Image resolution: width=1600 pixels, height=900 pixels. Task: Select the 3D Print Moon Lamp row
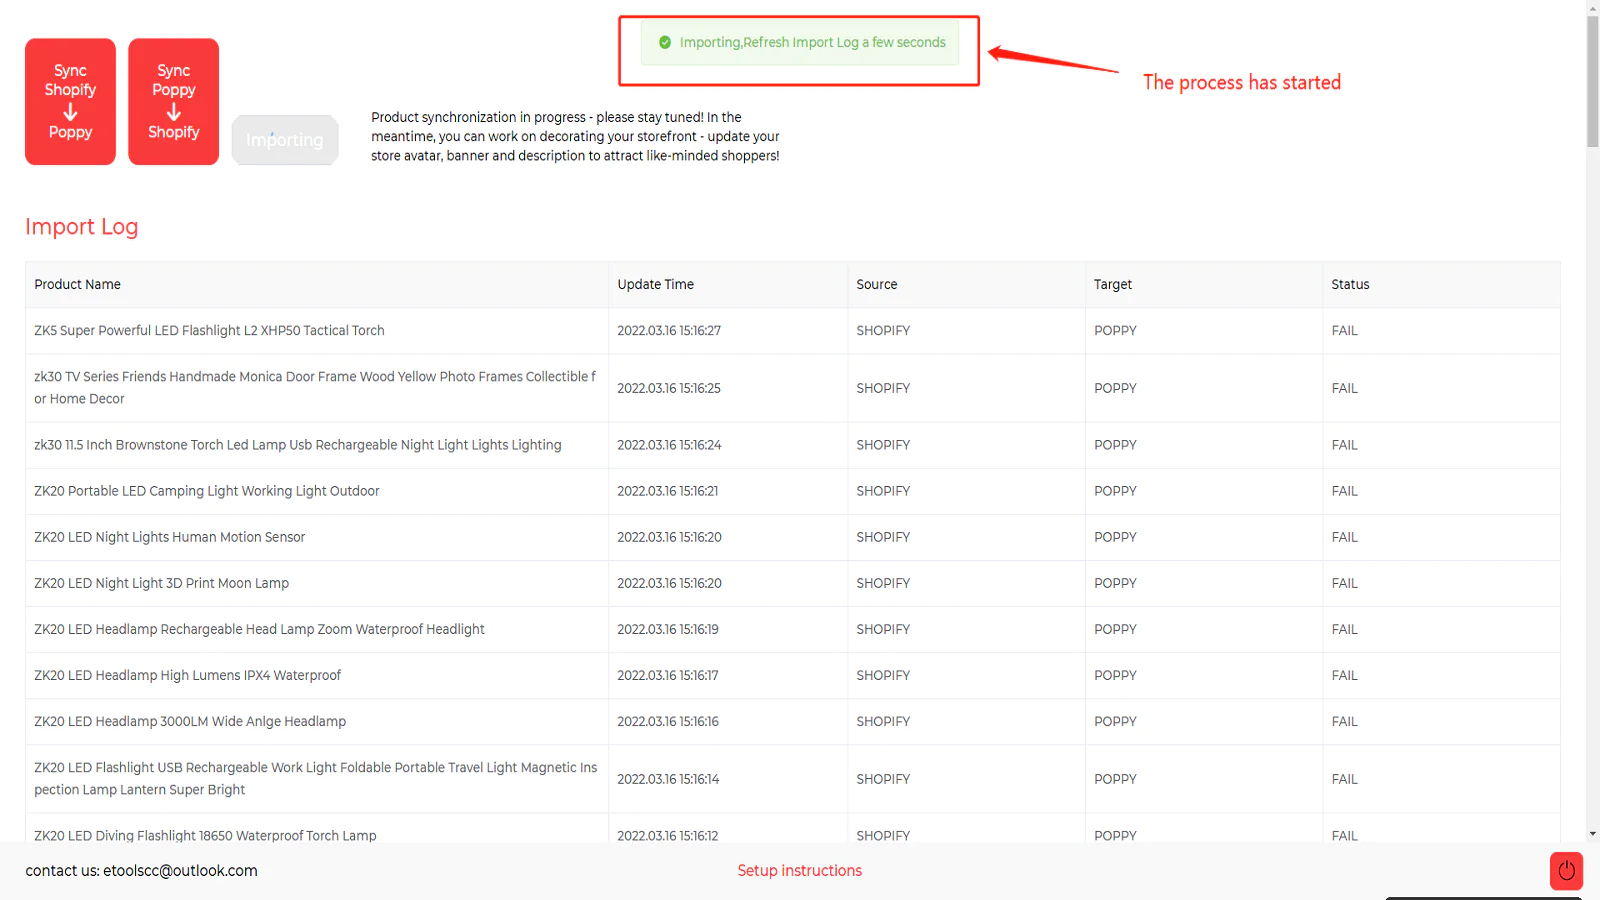792,583
